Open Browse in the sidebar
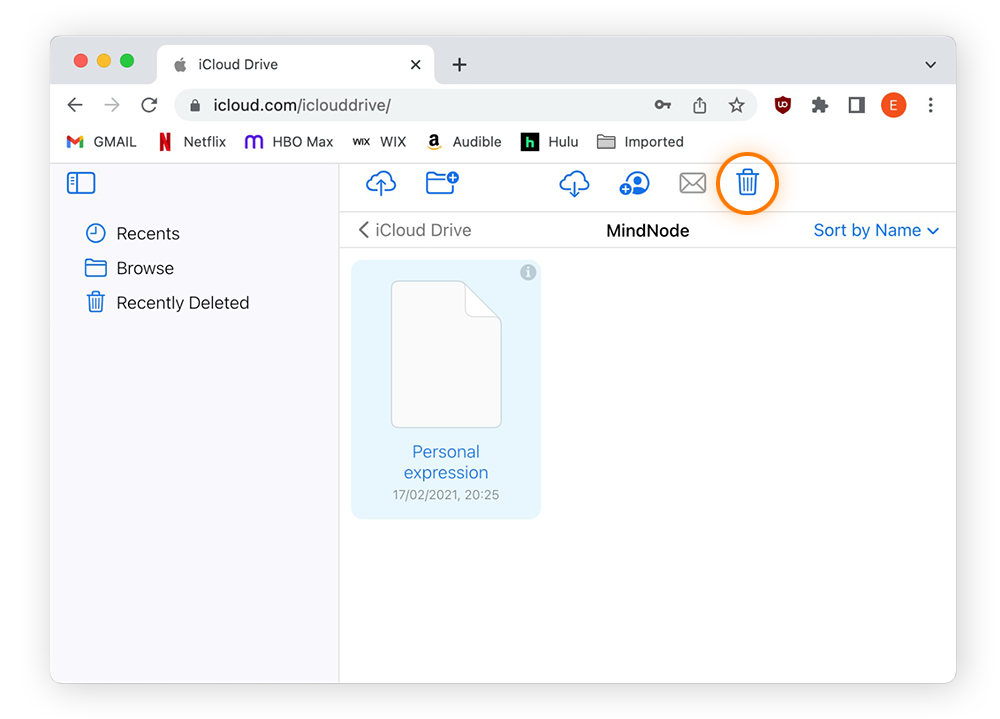The height and width of the screenshot is (719, 1000). (129, 268)
